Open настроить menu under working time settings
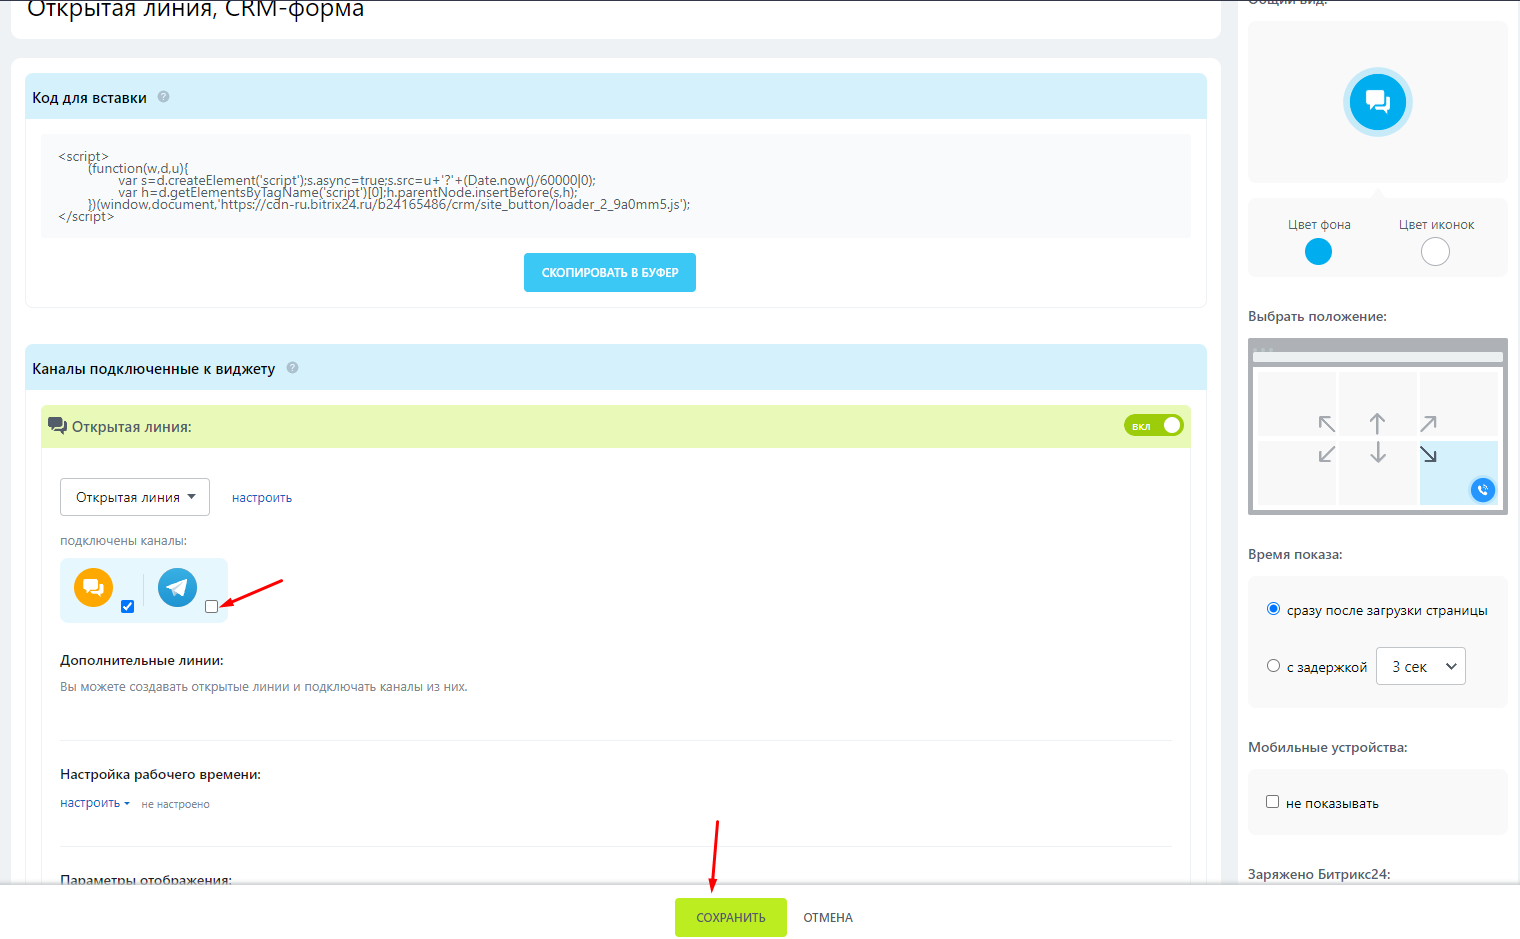Screen dimensions: 1520x939 point(94,803)
